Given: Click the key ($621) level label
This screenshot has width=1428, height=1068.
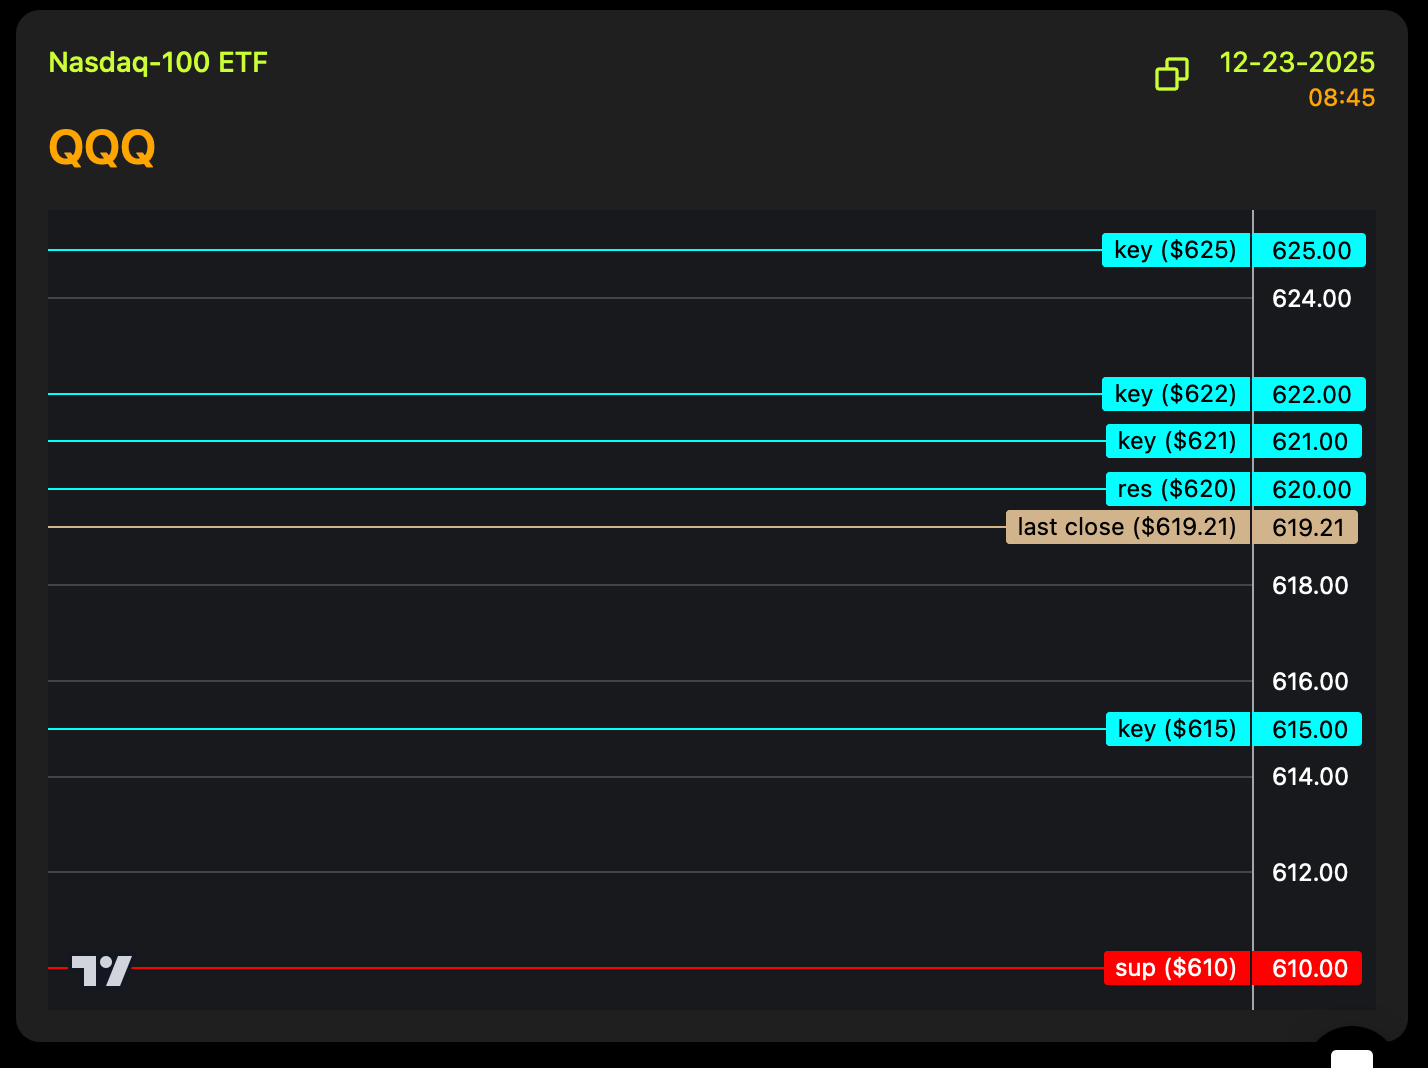Looking at the screenshot, I should 1177,441.
